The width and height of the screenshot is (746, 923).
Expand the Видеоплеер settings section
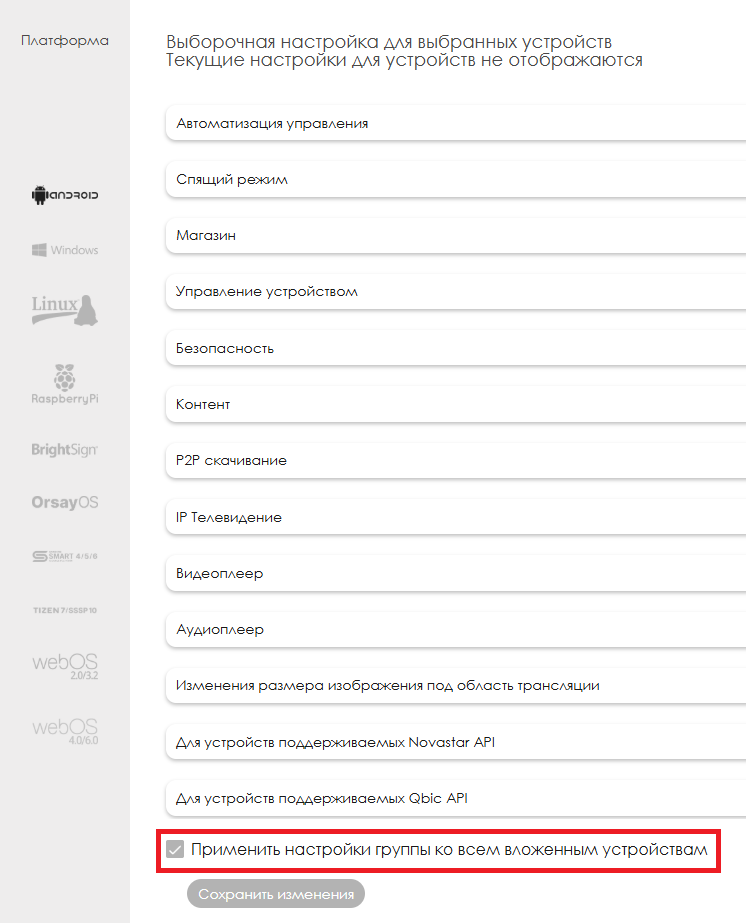tap(455, 574)
